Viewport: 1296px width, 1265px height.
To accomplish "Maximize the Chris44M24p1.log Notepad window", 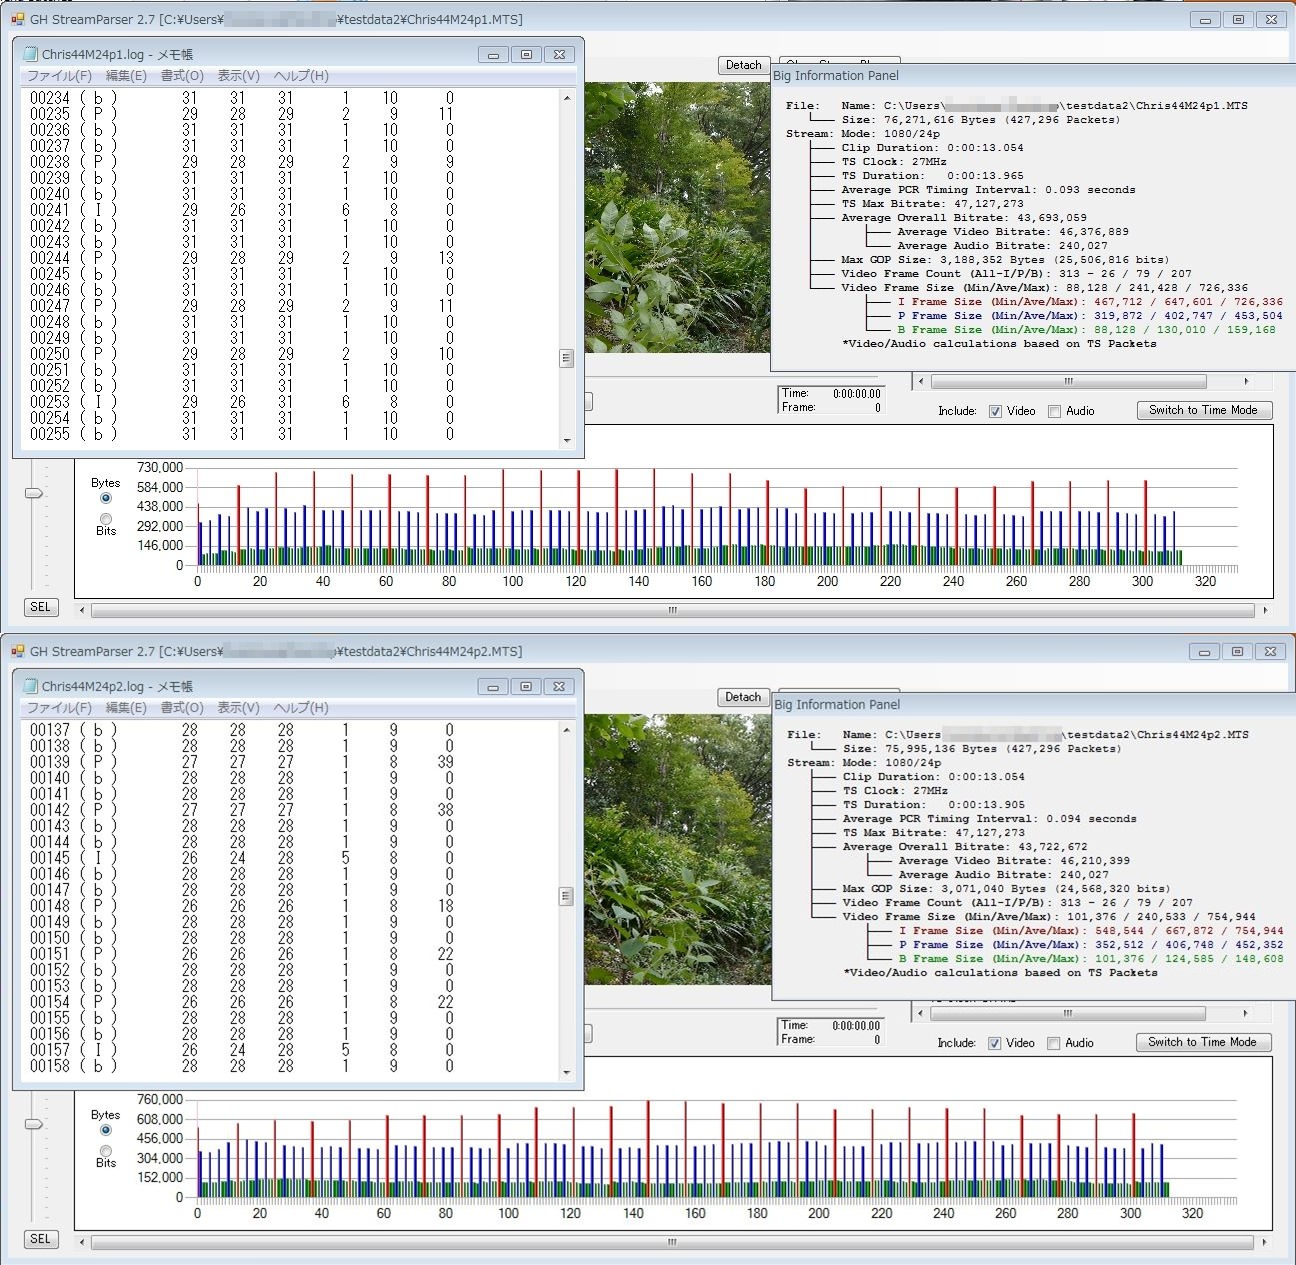I will tap(526, 55).
